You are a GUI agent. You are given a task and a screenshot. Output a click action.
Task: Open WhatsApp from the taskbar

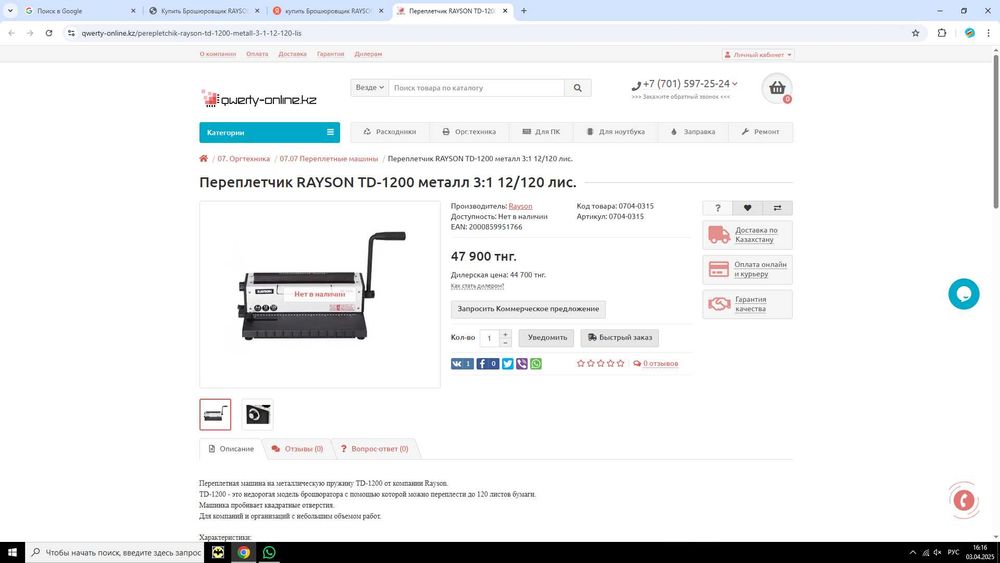pyautogui.click(x=269, y=552)
